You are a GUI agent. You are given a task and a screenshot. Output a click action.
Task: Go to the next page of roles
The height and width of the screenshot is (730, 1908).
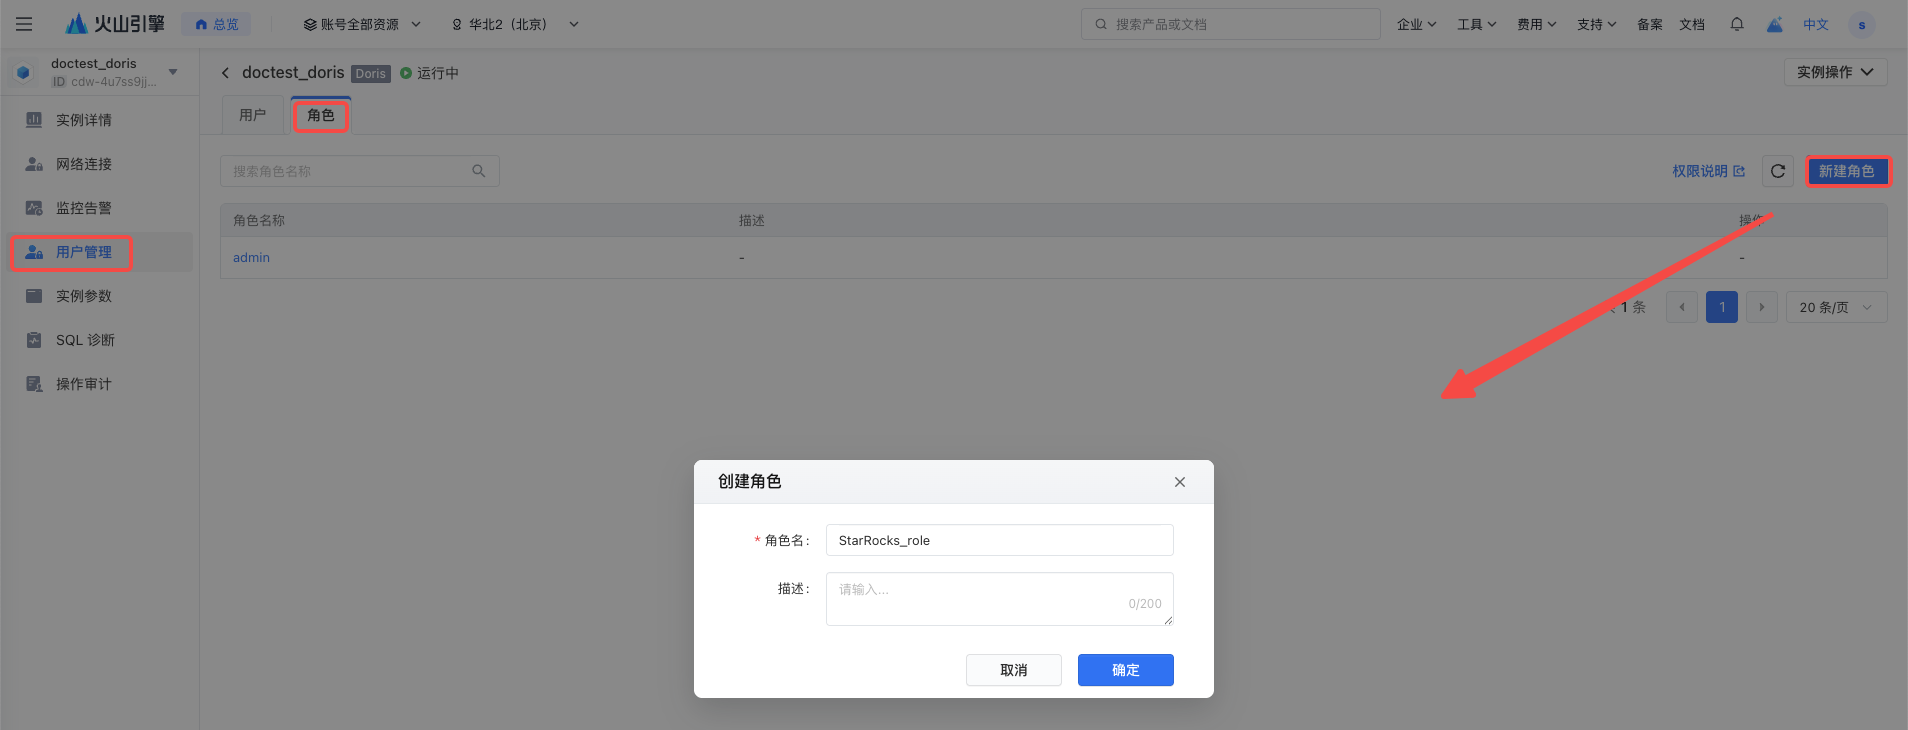pyautogui.click(x=1762, y=307)
